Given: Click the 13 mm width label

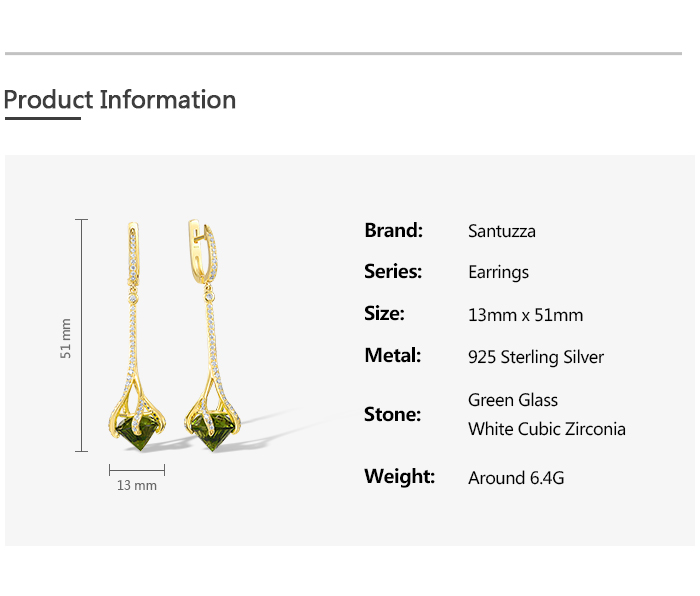Looking at the screenshot, I should click(137, 485).
